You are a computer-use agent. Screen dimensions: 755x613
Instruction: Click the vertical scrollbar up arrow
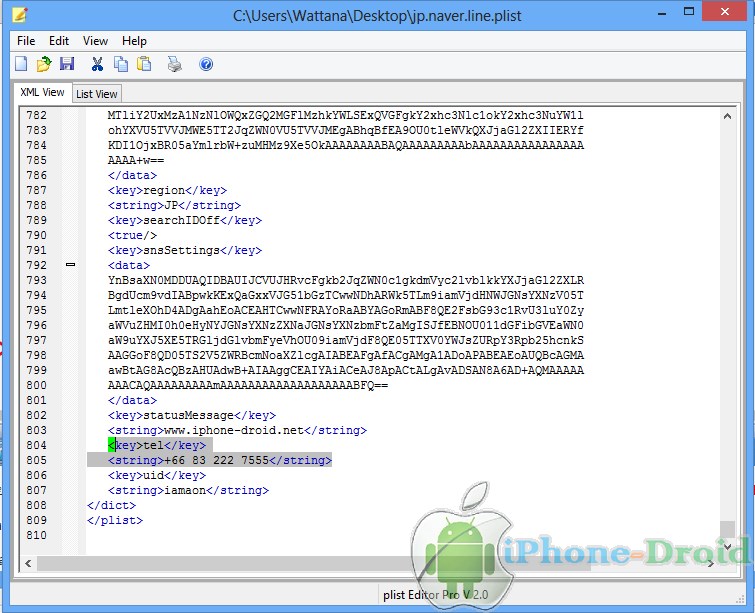coord(728,116)
